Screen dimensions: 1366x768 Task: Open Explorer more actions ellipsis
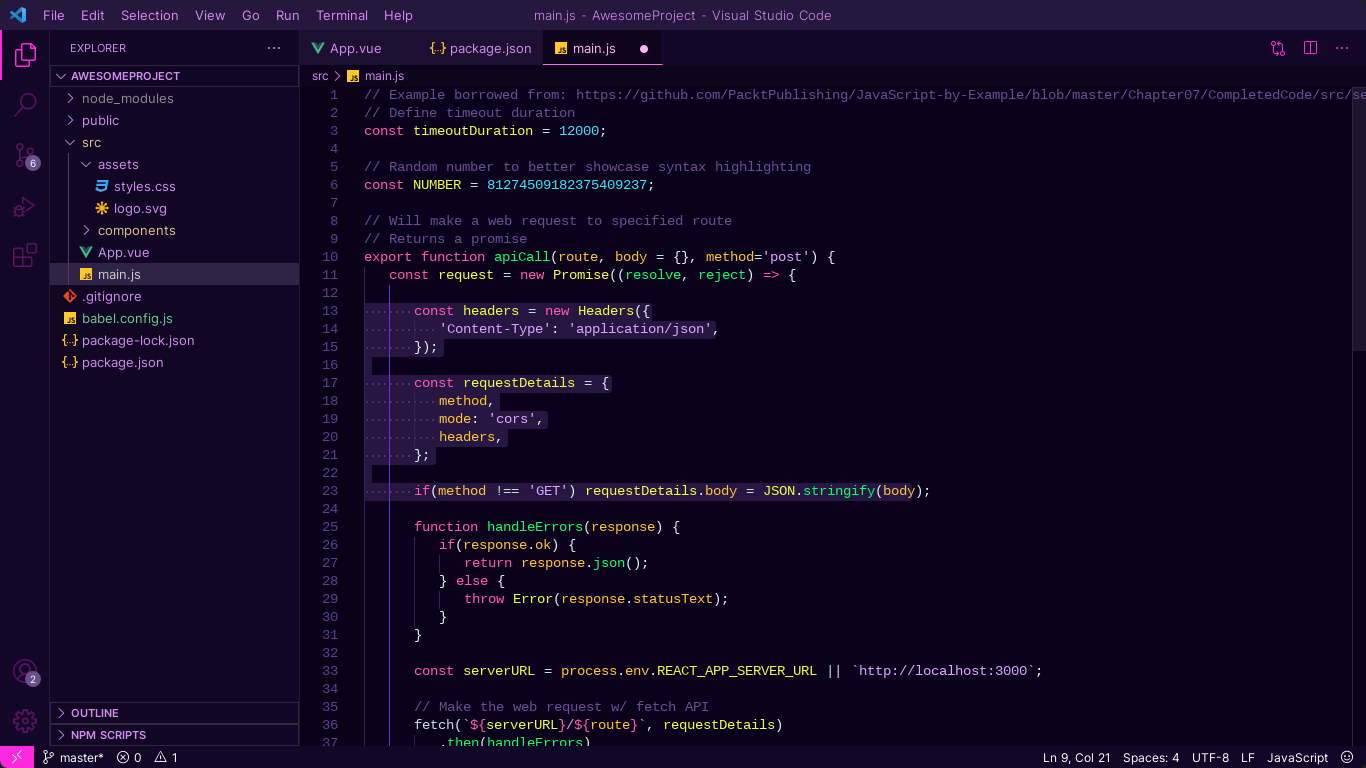[x=274, y=48]
